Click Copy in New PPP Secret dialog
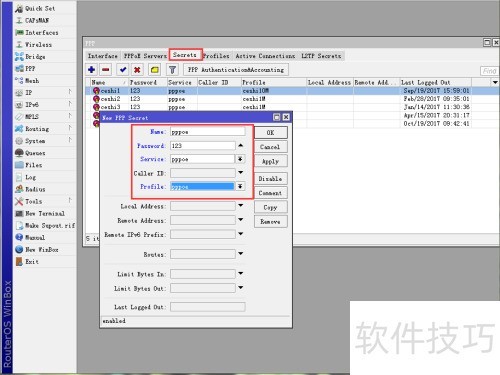Screen dimensions: 500x375 click(270, 207)
